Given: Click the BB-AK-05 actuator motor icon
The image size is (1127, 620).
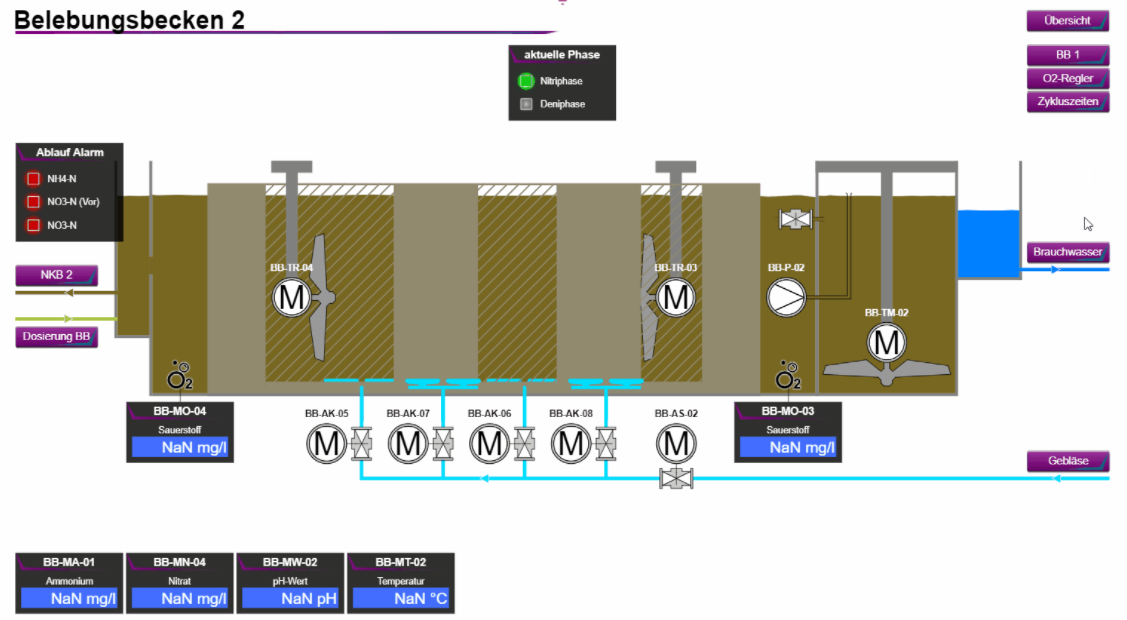Looking at the screenshot, I should tap(326, 443).
